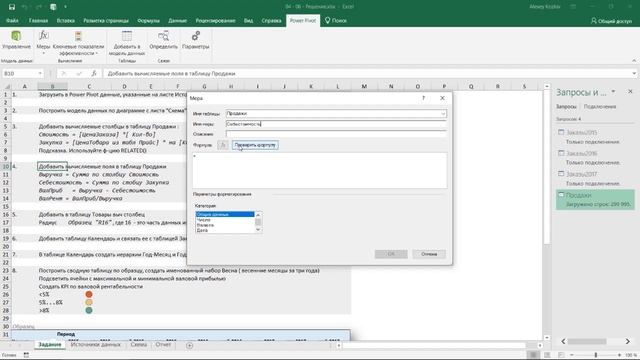Close the Мера dialog with X
640x360 pixels.
pos(442,98)
